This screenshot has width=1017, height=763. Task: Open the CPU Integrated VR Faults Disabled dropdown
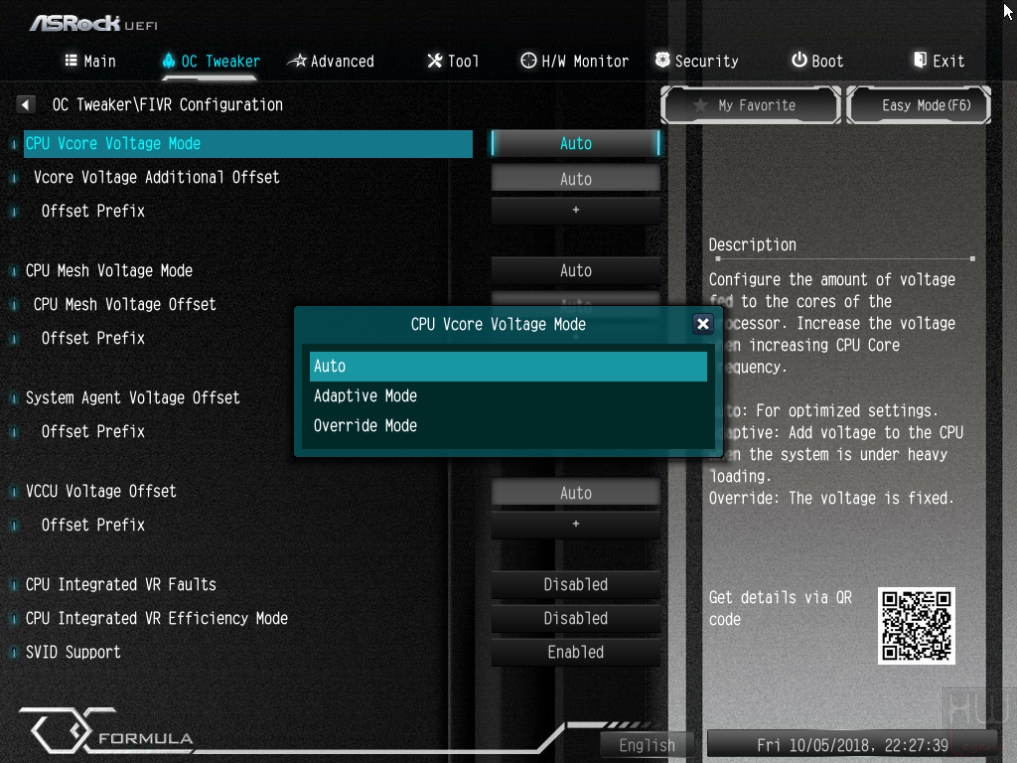point(575,585)
